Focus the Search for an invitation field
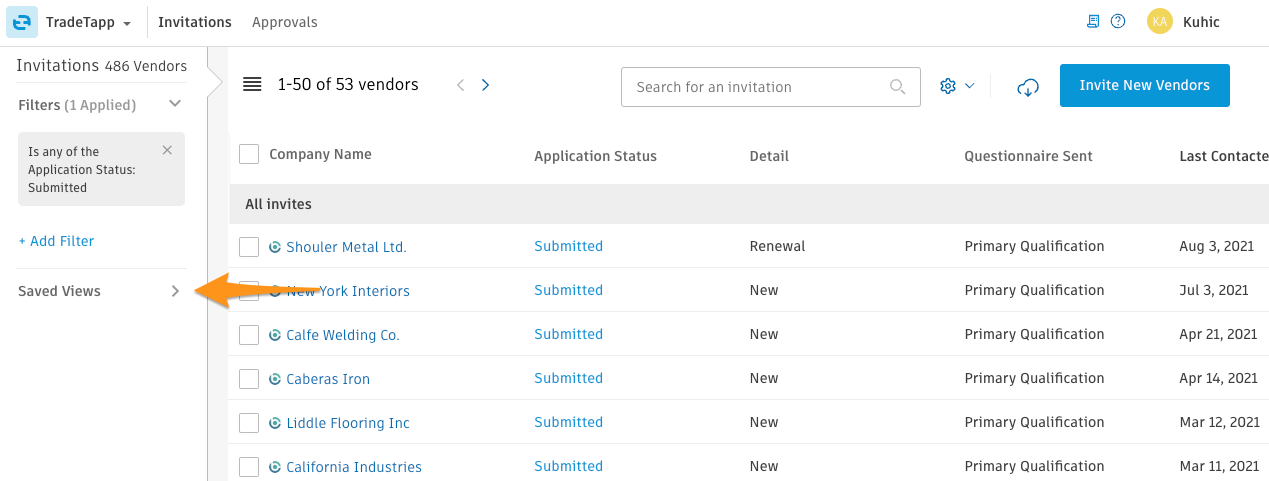The width and height of the screenshot is (1269, 481). [x=771, y=87]
